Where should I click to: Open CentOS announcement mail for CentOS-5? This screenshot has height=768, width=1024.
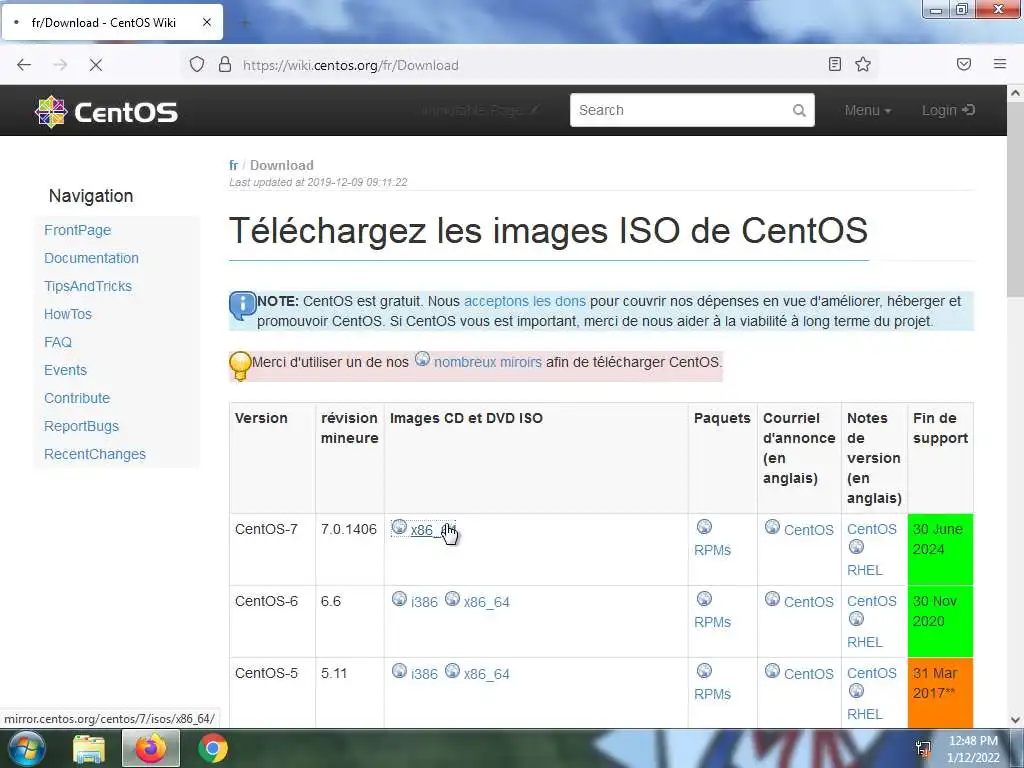pos(808,673)
